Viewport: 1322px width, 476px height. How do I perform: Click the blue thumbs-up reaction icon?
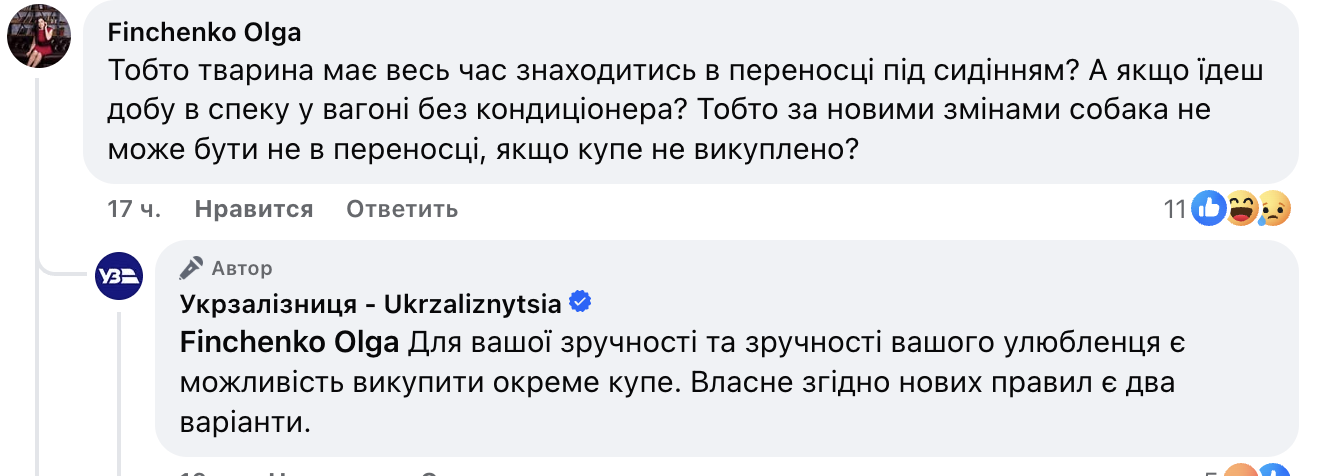[1209, 208]
